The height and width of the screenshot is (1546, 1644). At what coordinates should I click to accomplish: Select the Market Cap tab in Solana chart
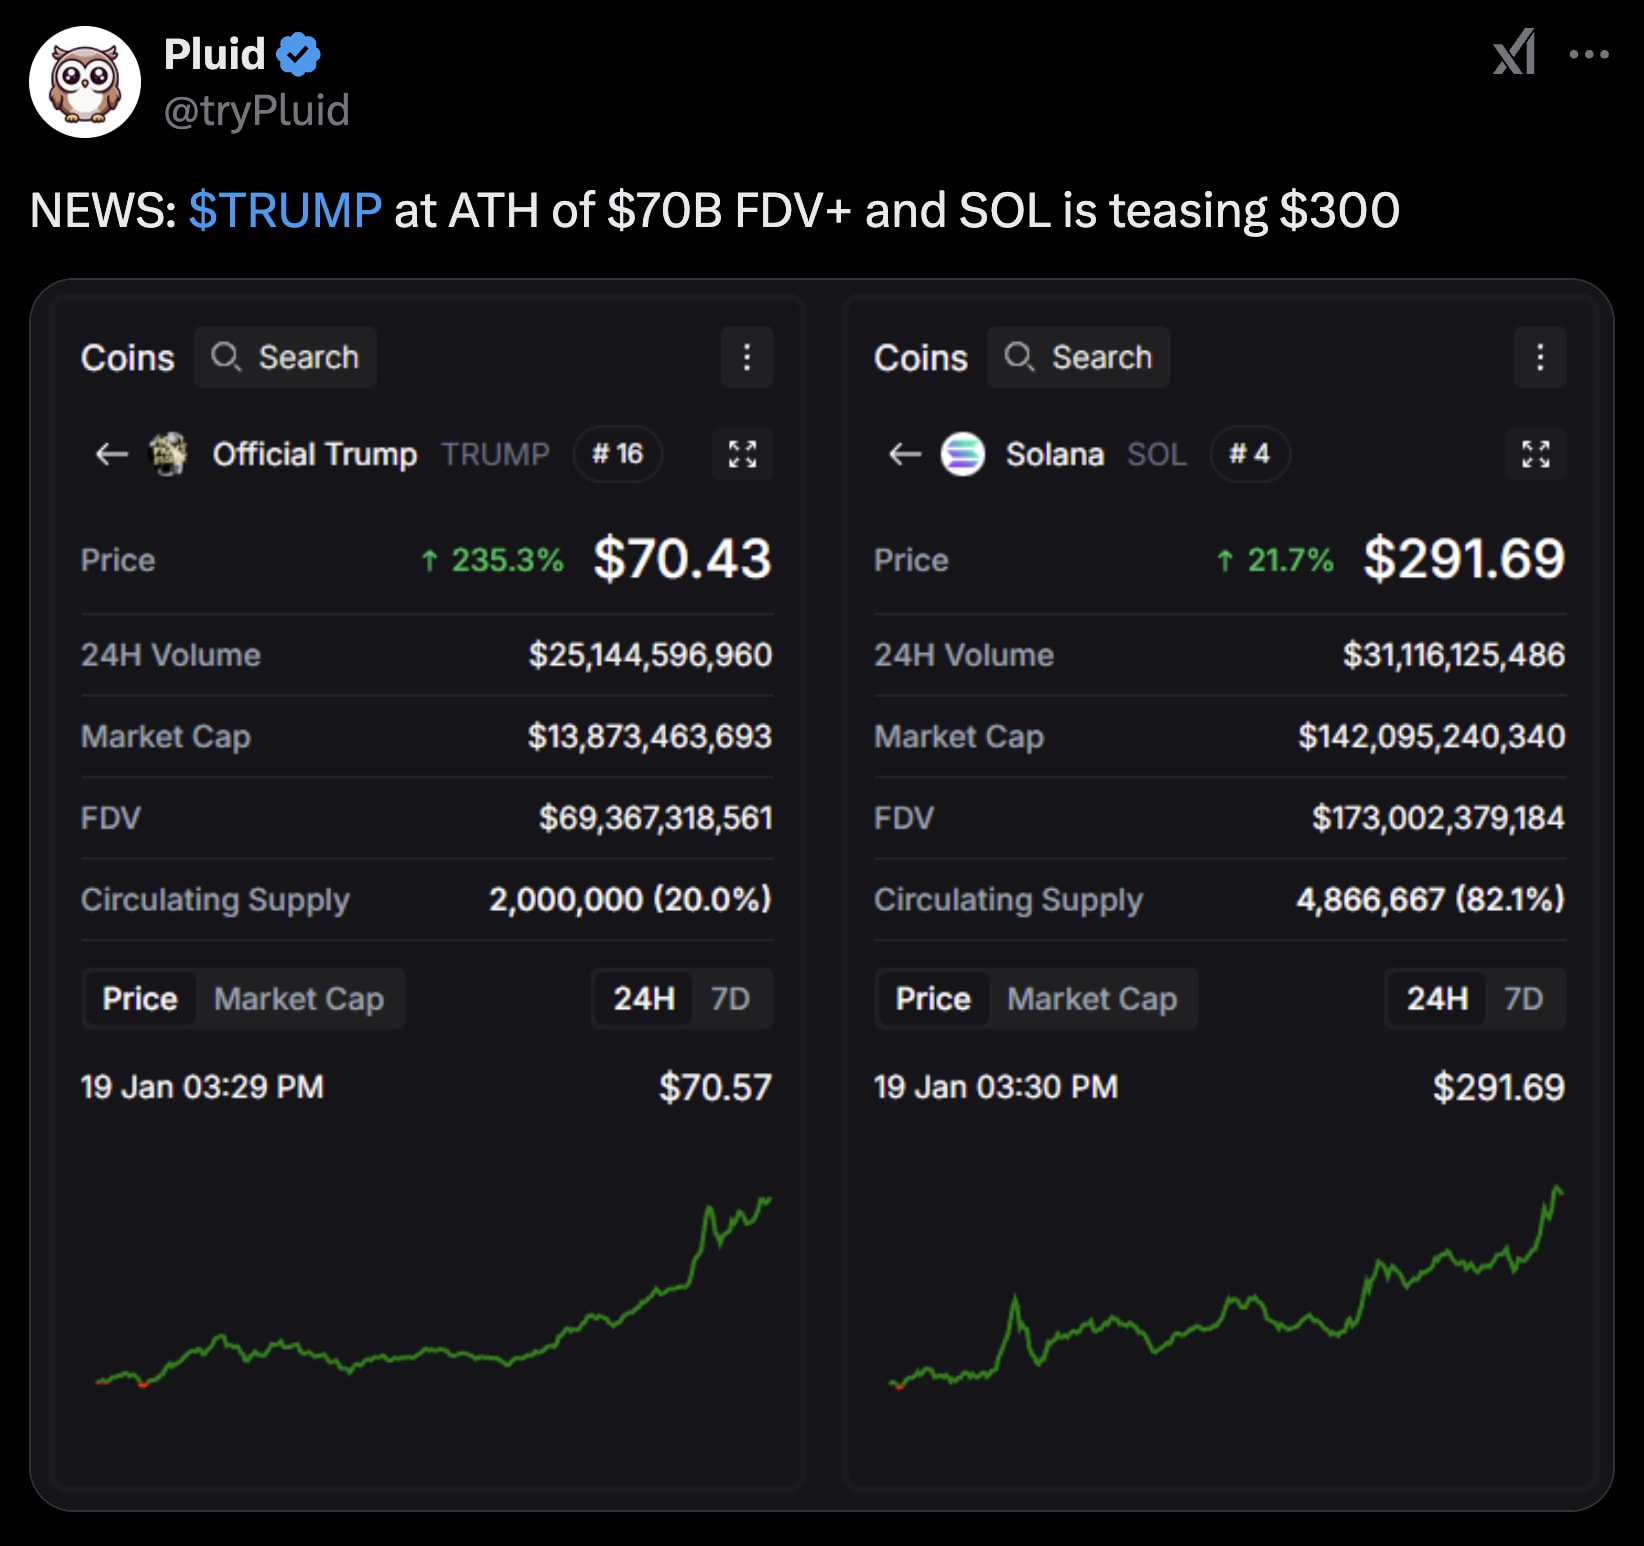tap(1092, 998)
